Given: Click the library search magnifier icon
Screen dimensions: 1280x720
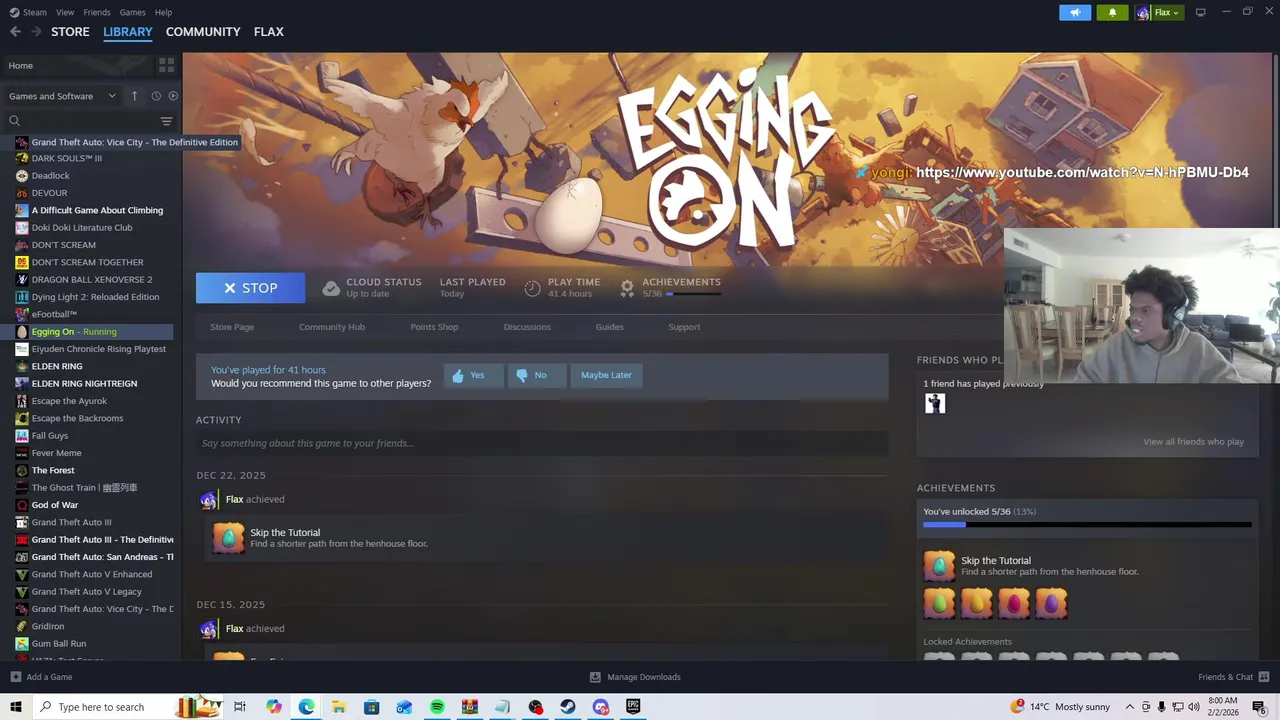Looking at the screenshot, I should pyautogui.click(x=14, y=121).
